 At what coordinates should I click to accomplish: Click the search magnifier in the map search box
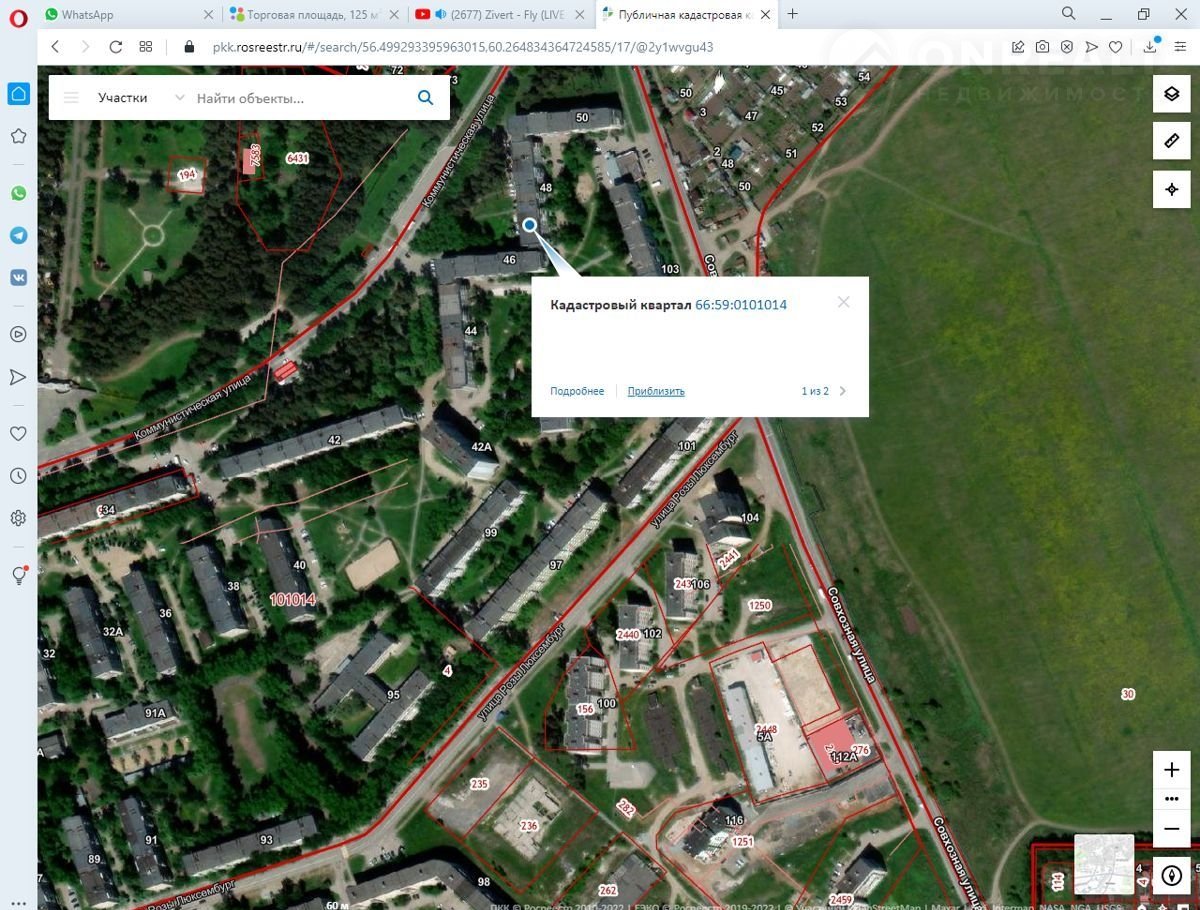(x=425, y=98)
